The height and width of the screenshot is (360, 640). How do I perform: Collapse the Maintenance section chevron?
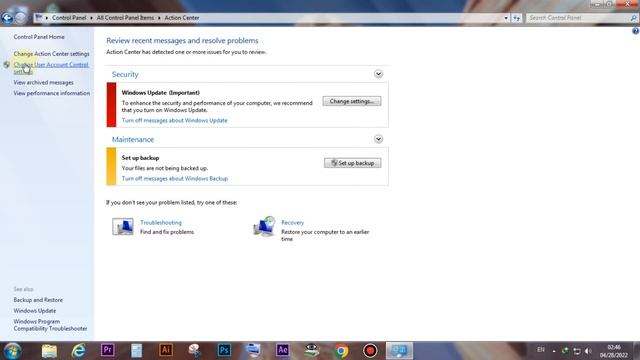tap(378, 139)
